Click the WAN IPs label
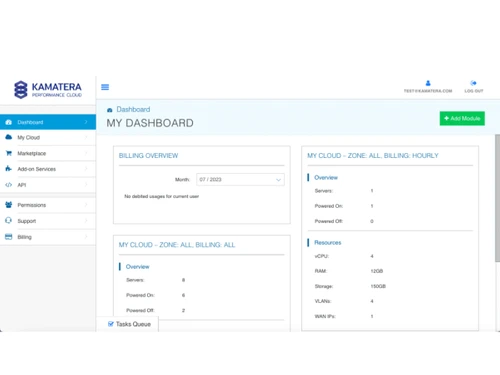Screen dimensions: 500x375 coord(325,316)
